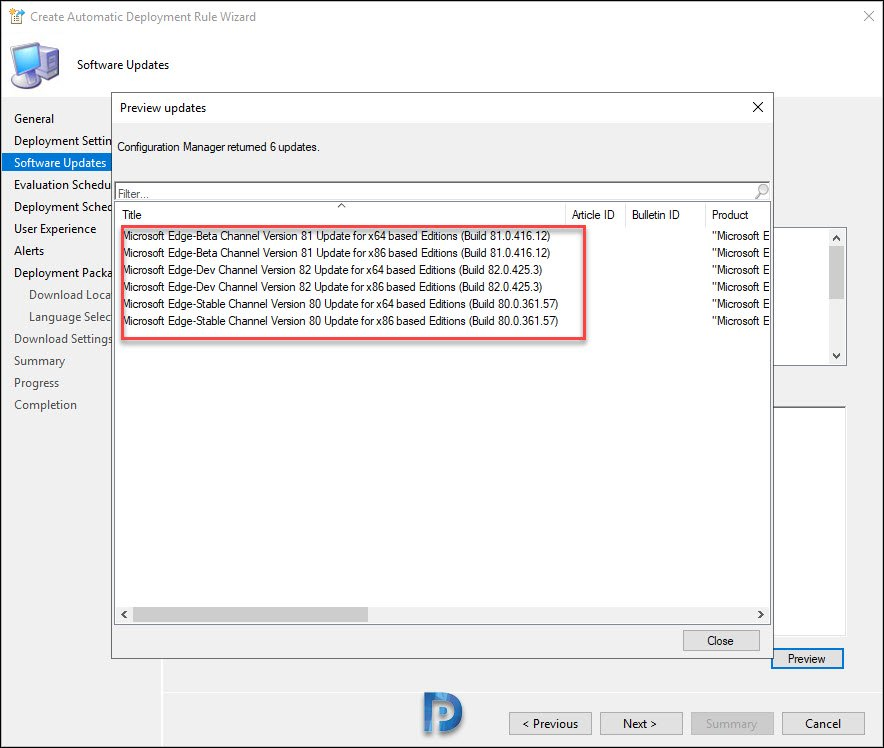The image size is (884, 748).
Task: Click the horizontal scrollbar left arrow
Action: [x=124, y=614]
